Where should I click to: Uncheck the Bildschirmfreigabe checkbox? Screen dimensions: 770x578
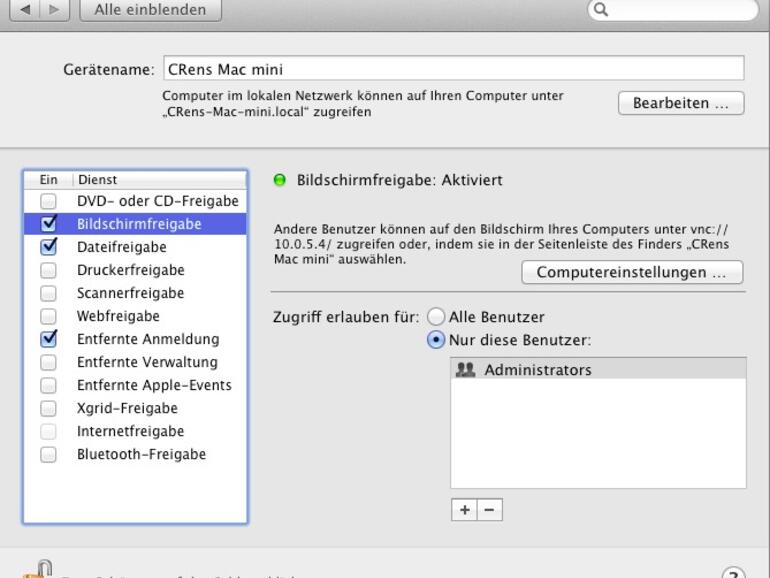(48, 224)
